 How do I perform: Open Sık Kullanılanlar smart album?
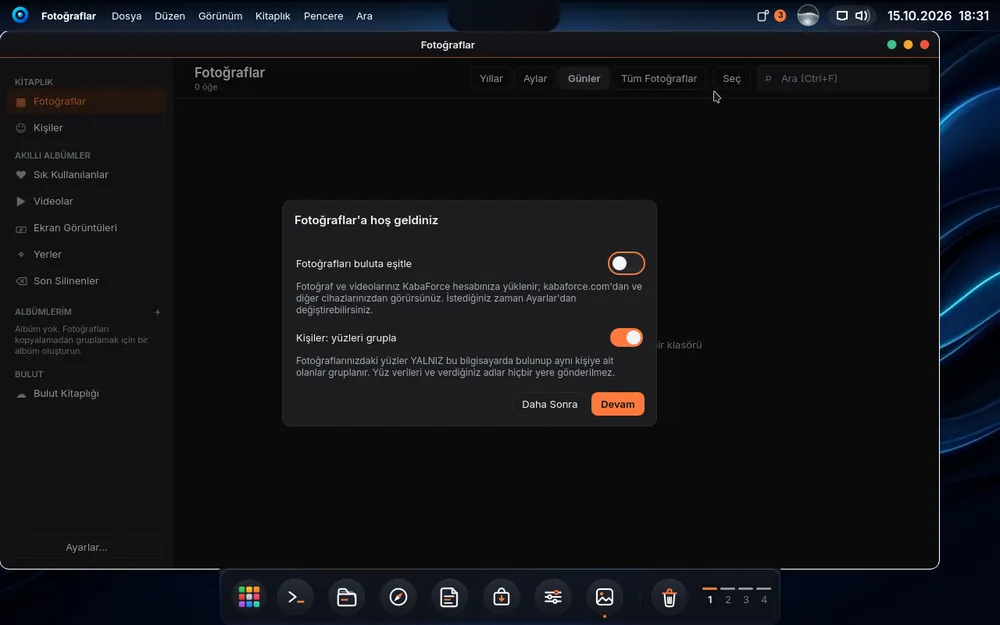87,175
